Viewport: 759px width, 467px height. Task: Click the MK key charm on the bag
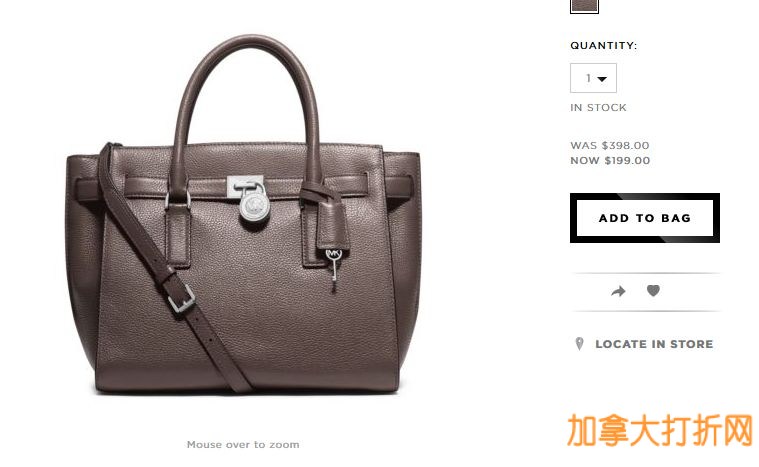[334, 269]
